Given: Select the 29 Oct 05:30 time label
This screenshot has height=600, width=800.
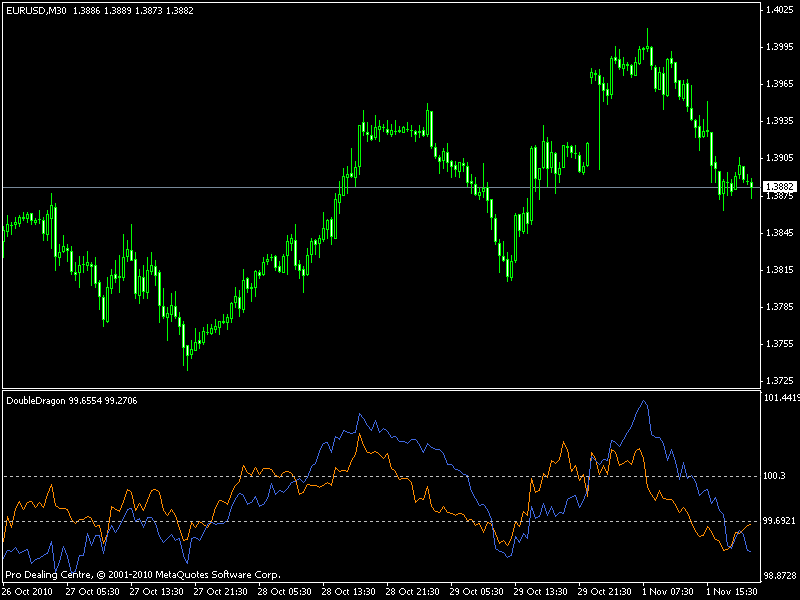Looking at the screenshot, I should coord(477,592).
